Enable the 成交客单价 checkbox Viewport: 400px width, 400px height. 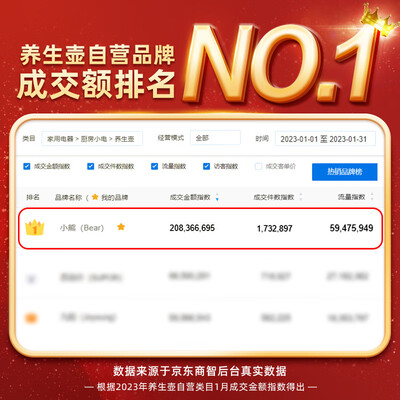click(258, 166)
